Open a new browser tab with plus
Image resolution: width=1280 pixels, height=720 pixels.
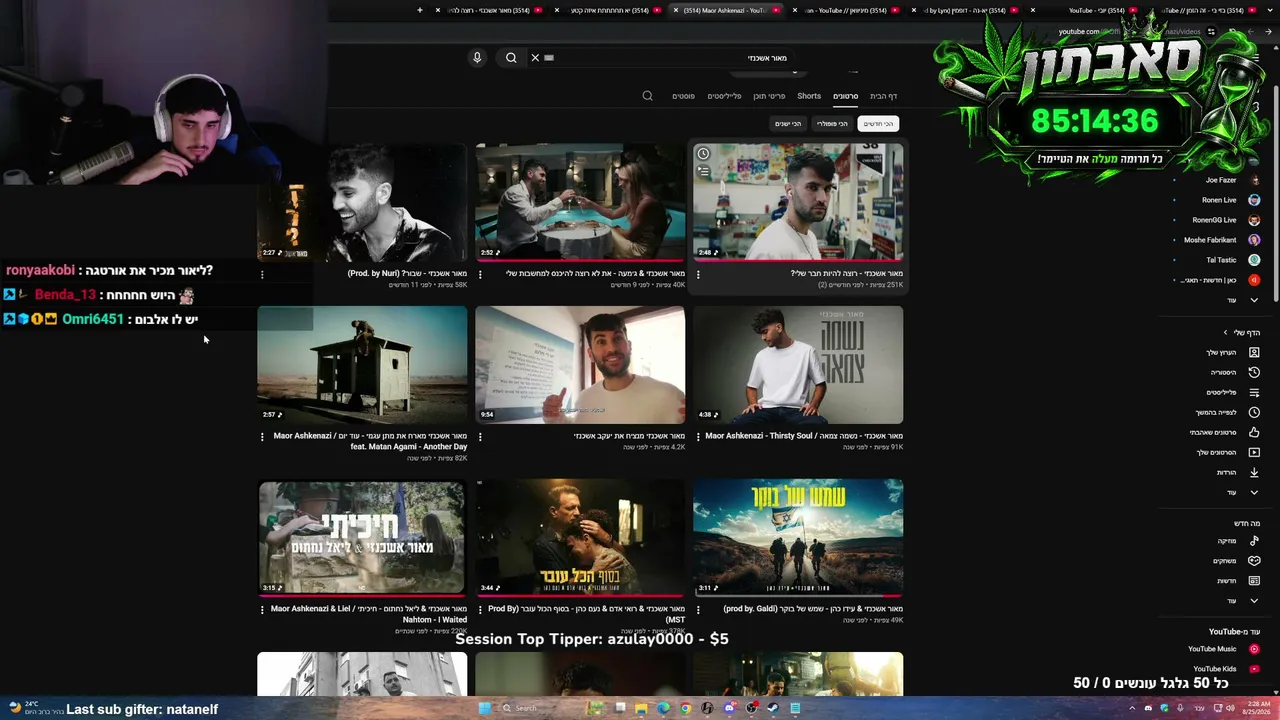pos(420,10)
